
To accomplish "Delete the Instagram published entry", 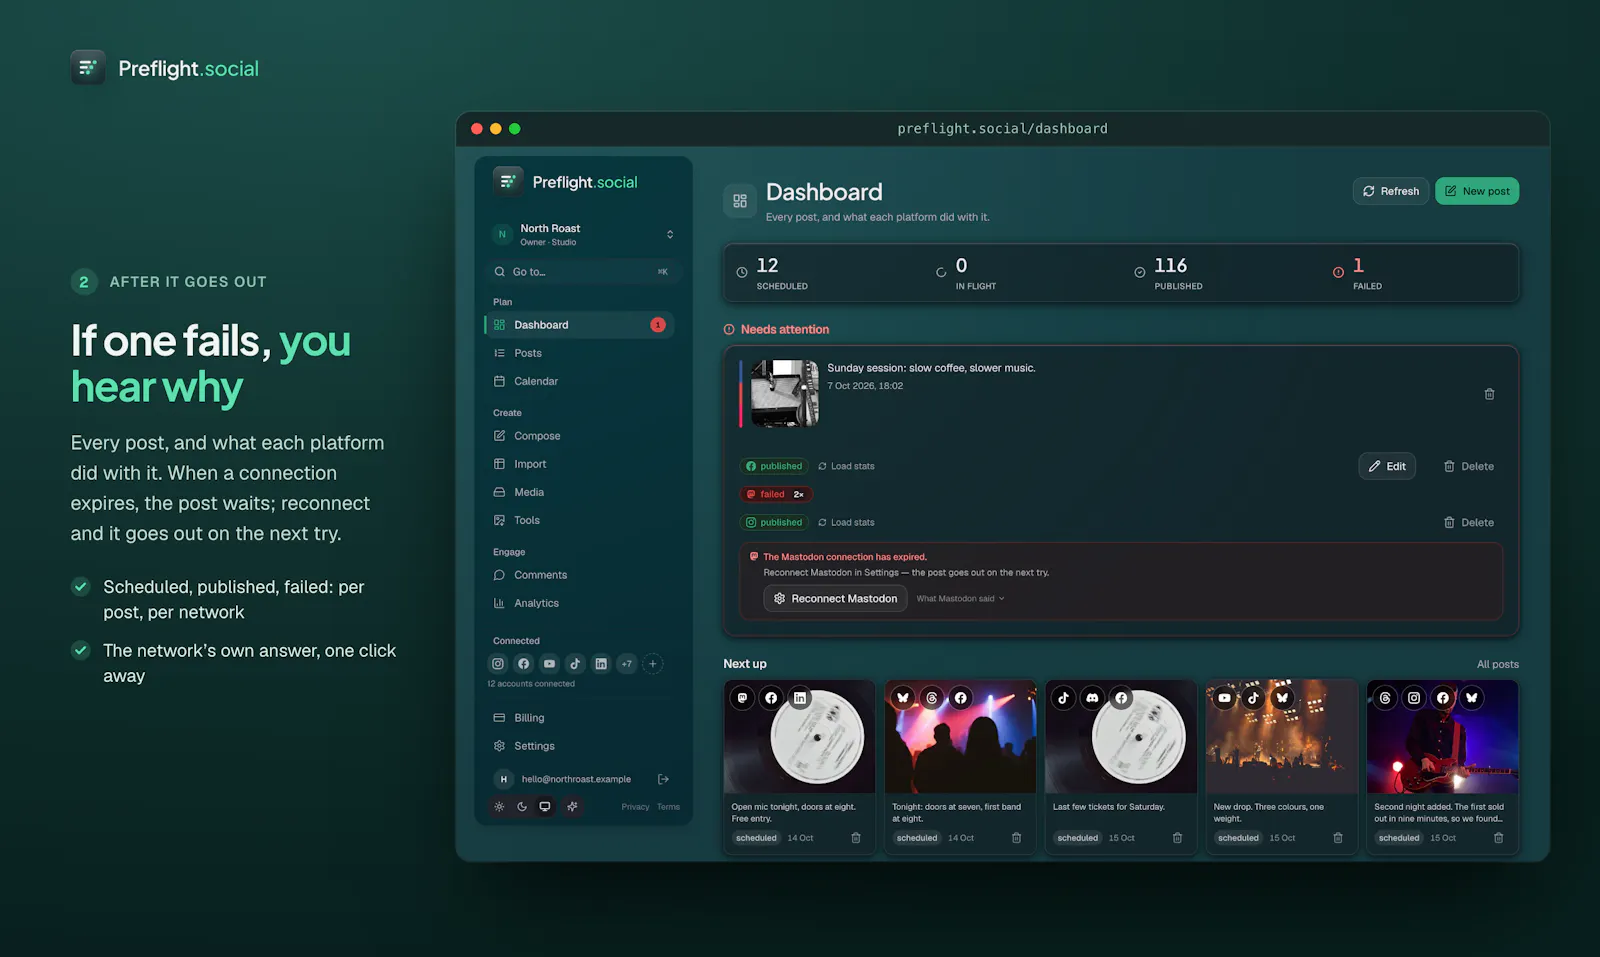I will [x=1469, y=522].
